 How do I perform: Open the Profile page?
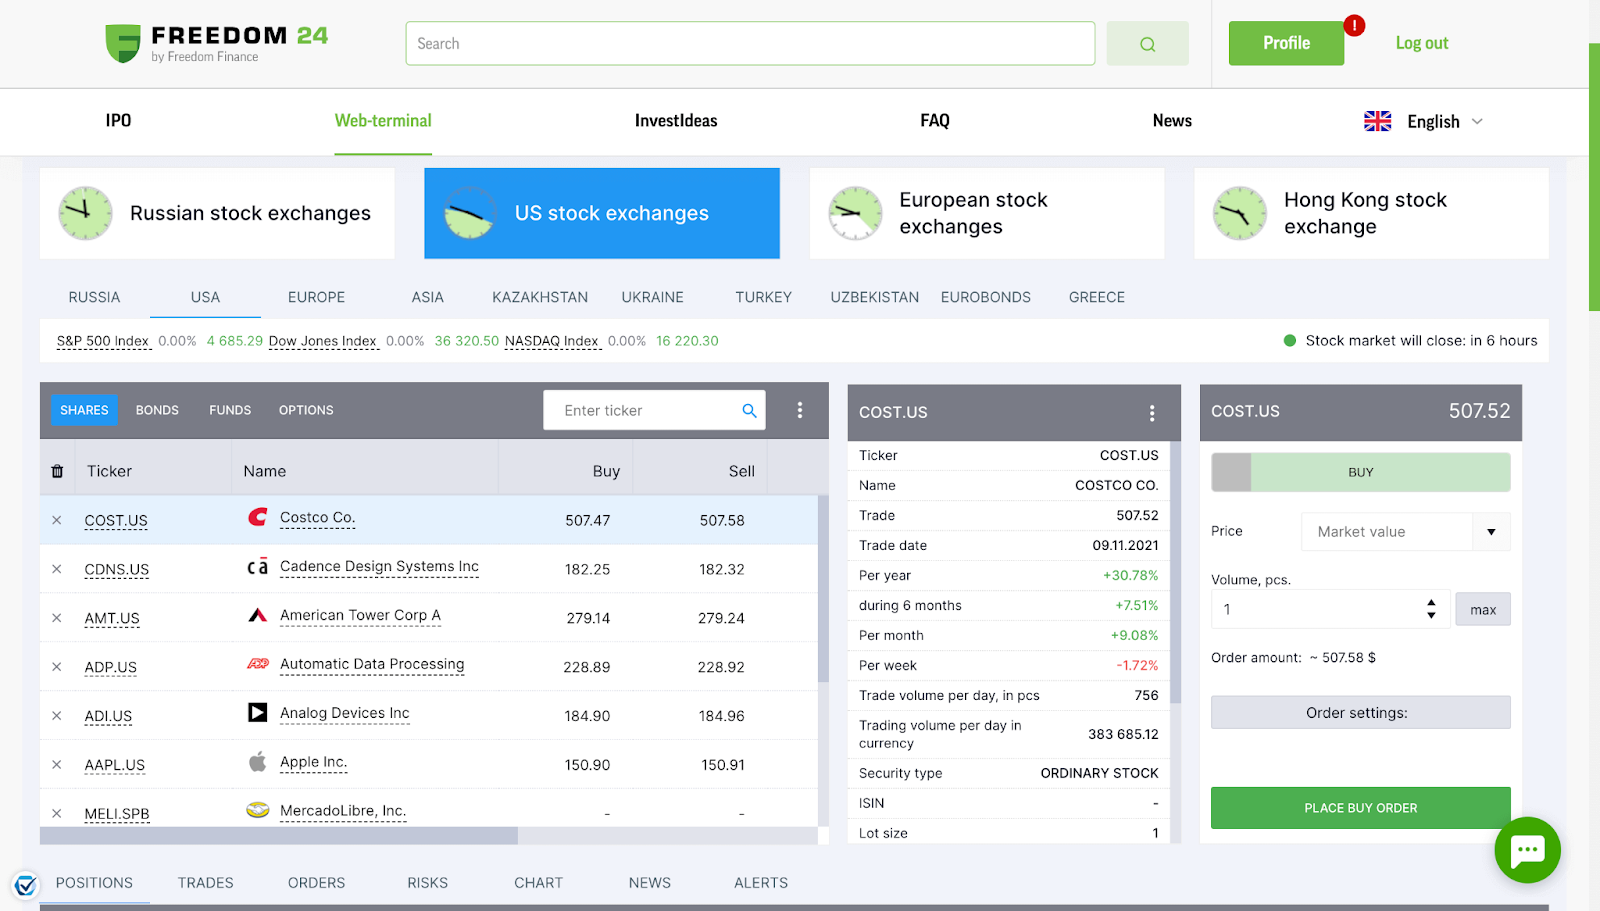pyautogui.click(x=1286, y=43)
